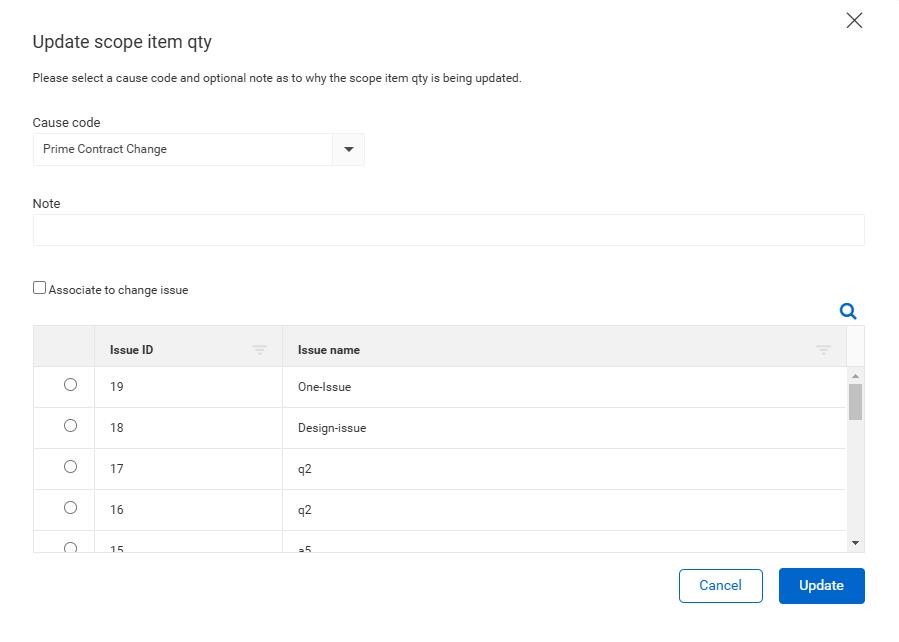Image resolution: width=899 pixels, height=642 pixels.
Task: Select radio button for Design-issue row
Action: [x=70, y=426]
